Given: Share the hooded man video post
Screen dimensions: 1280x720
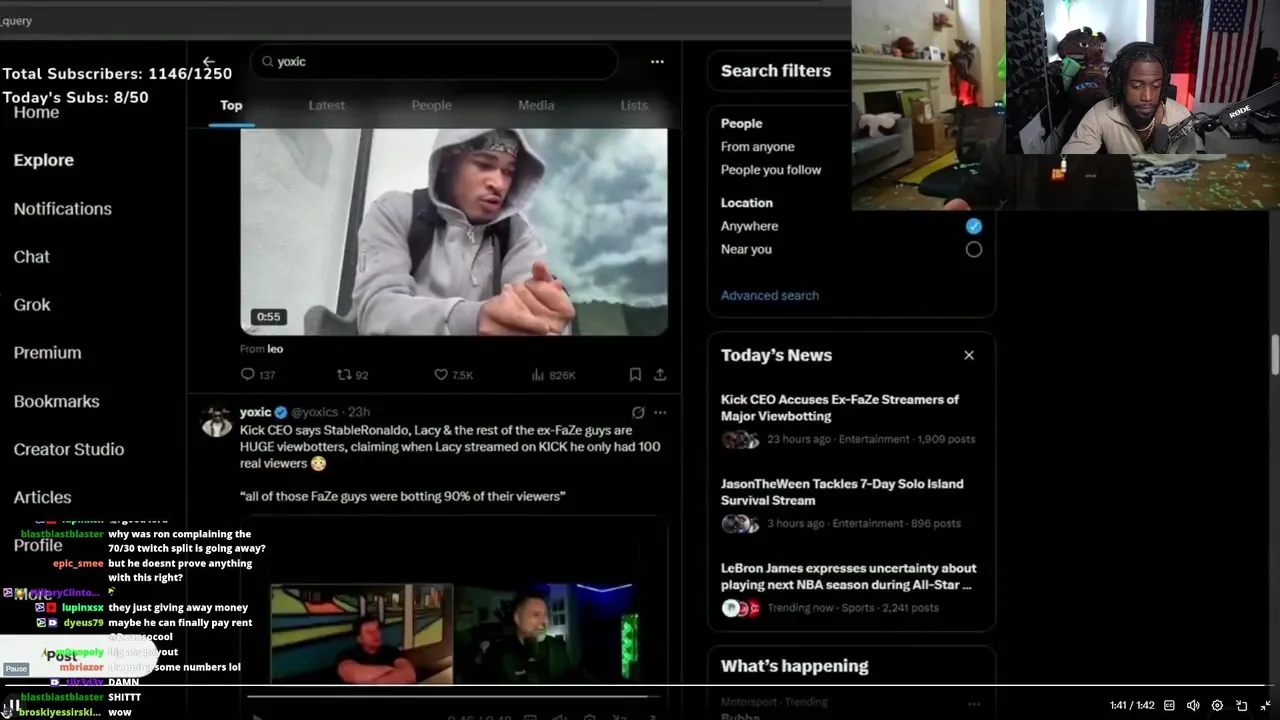Looking at the screenshot, I should [660, 375].
